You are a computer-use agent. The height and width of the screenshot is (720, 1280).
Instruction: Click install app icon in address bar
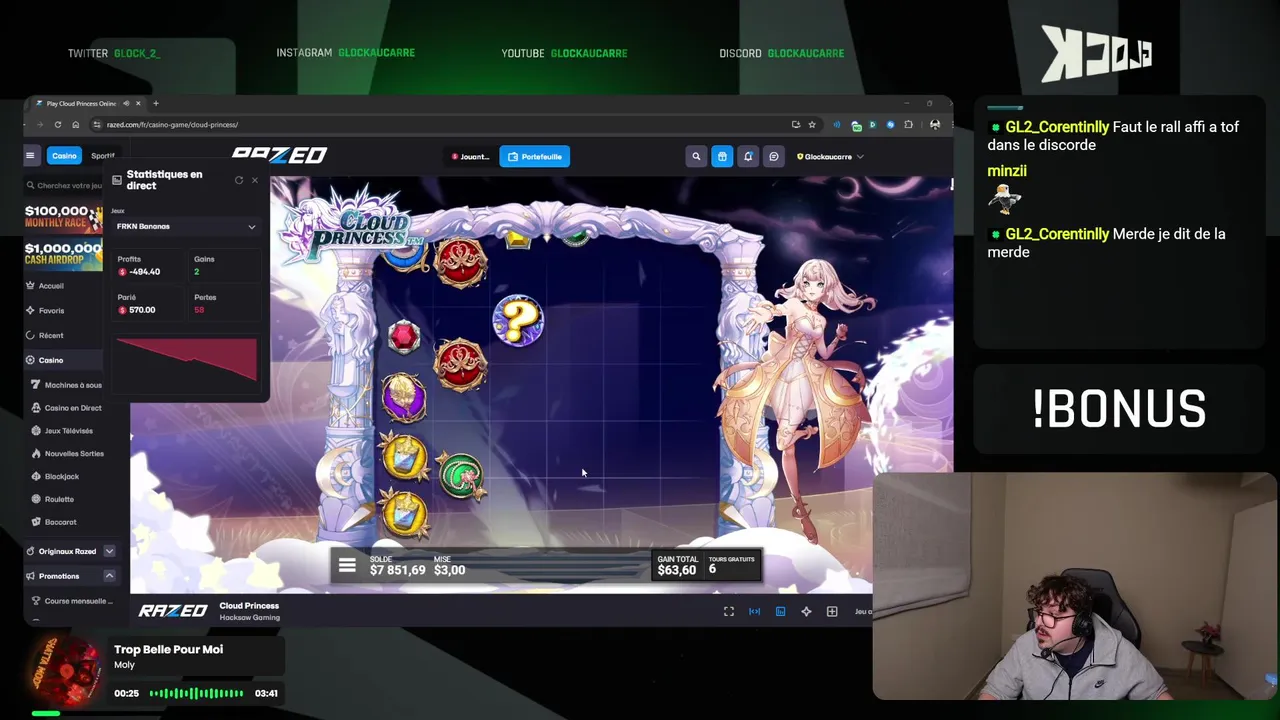pyautogui.click(x=795, y=125)
